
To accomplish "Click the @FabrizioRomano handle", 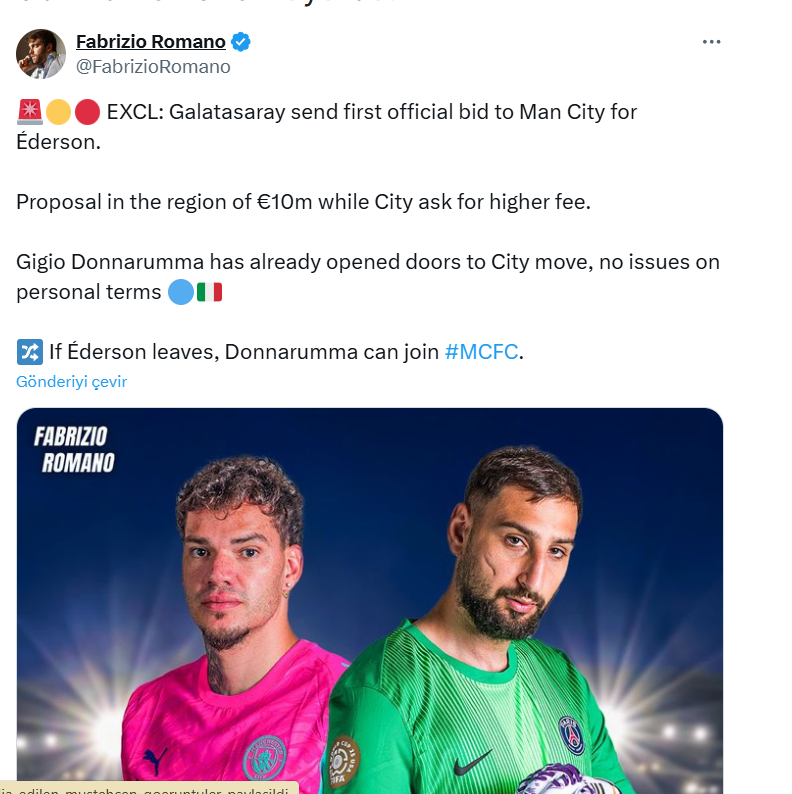I will click(x=153, y=67).
